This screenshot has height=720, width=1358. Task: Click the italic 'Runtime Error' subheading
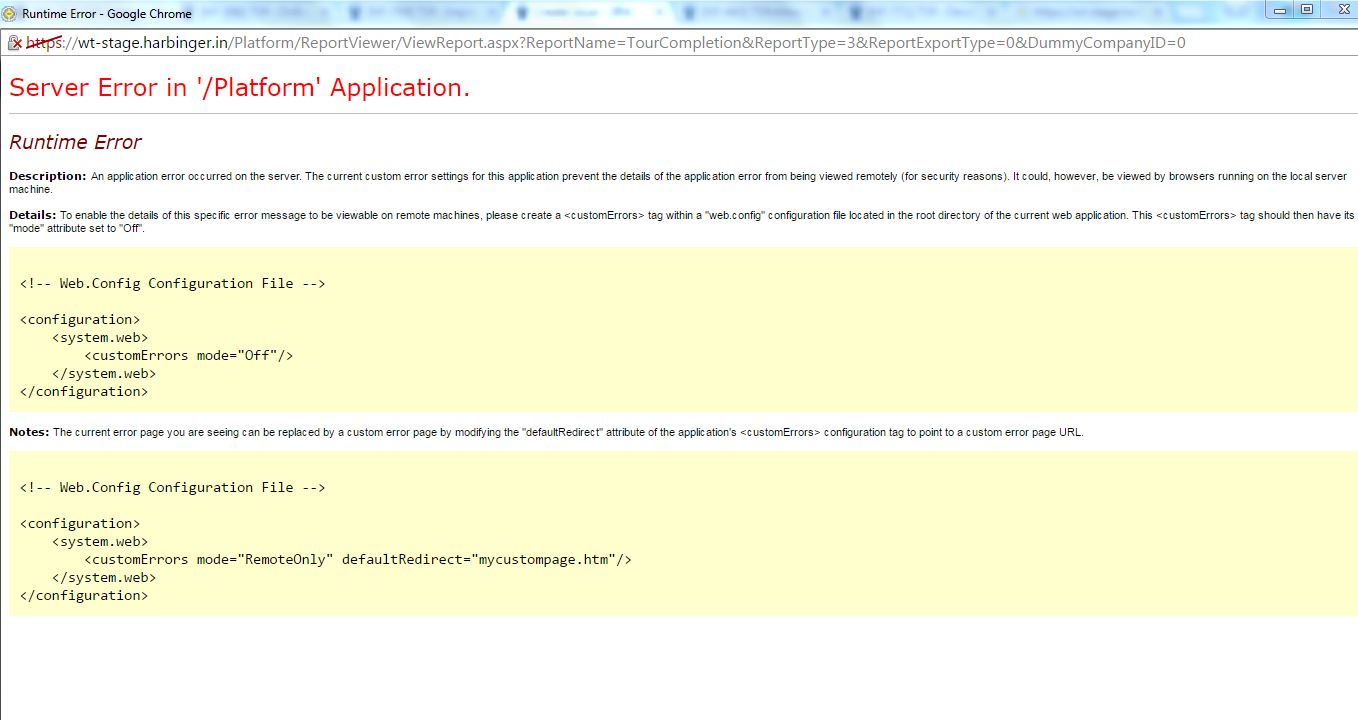(75, 142)
